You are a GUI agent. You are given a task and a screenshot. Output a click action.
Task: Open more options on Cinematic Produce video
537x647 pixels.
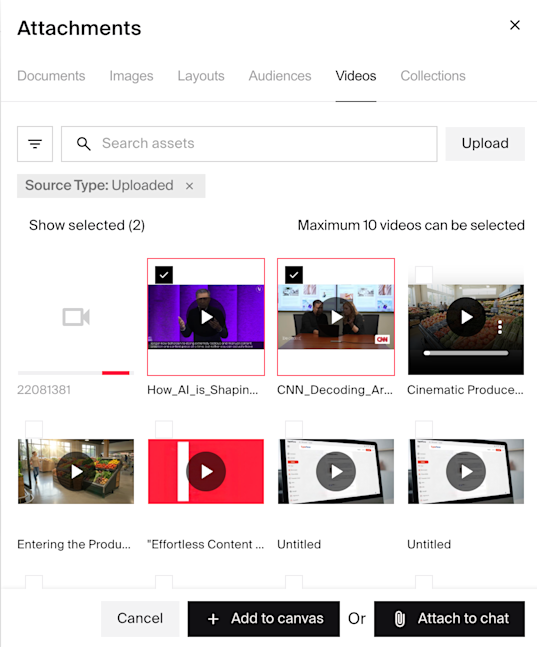pos(500,327)
